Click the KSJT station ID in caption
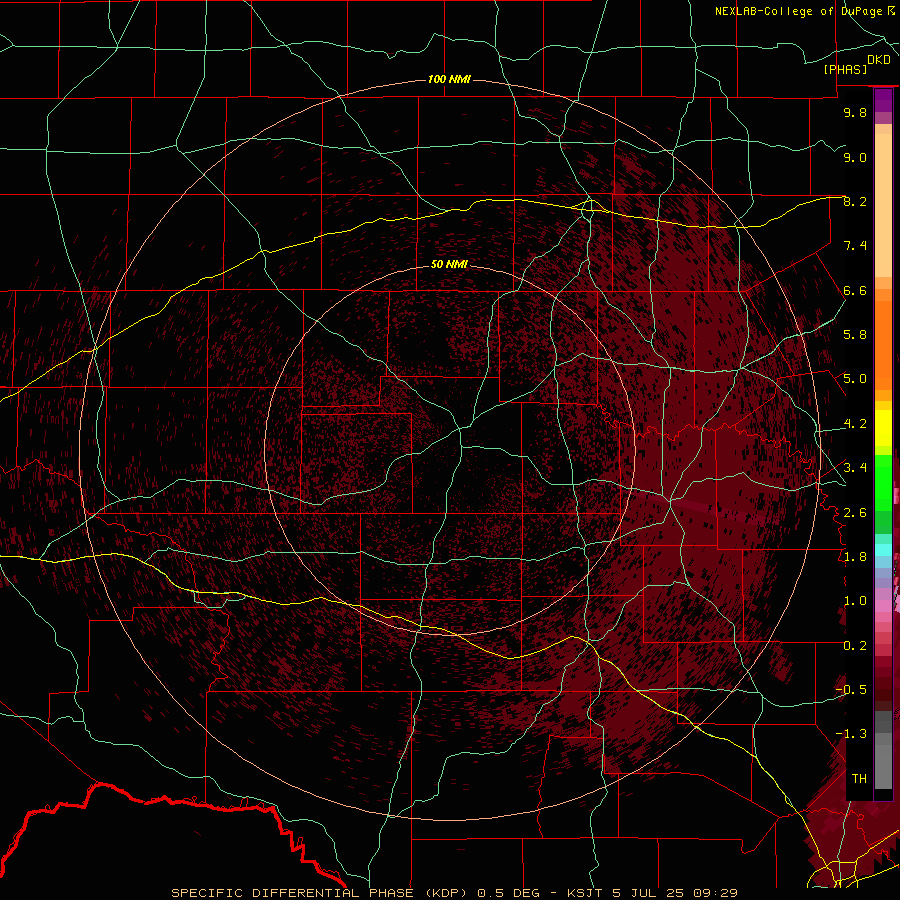900x900 pixels. point(585,893)
